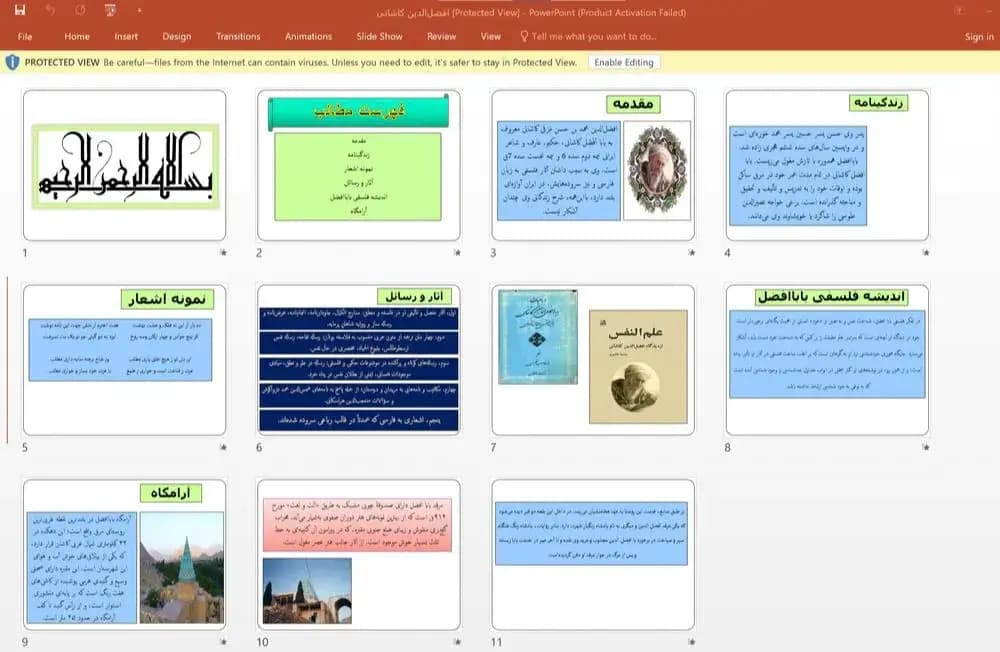The width and height of the screenshot is (1000, 652).
Task: Select slide 3 with portrait thumbnail
Action: click(593, 165)
